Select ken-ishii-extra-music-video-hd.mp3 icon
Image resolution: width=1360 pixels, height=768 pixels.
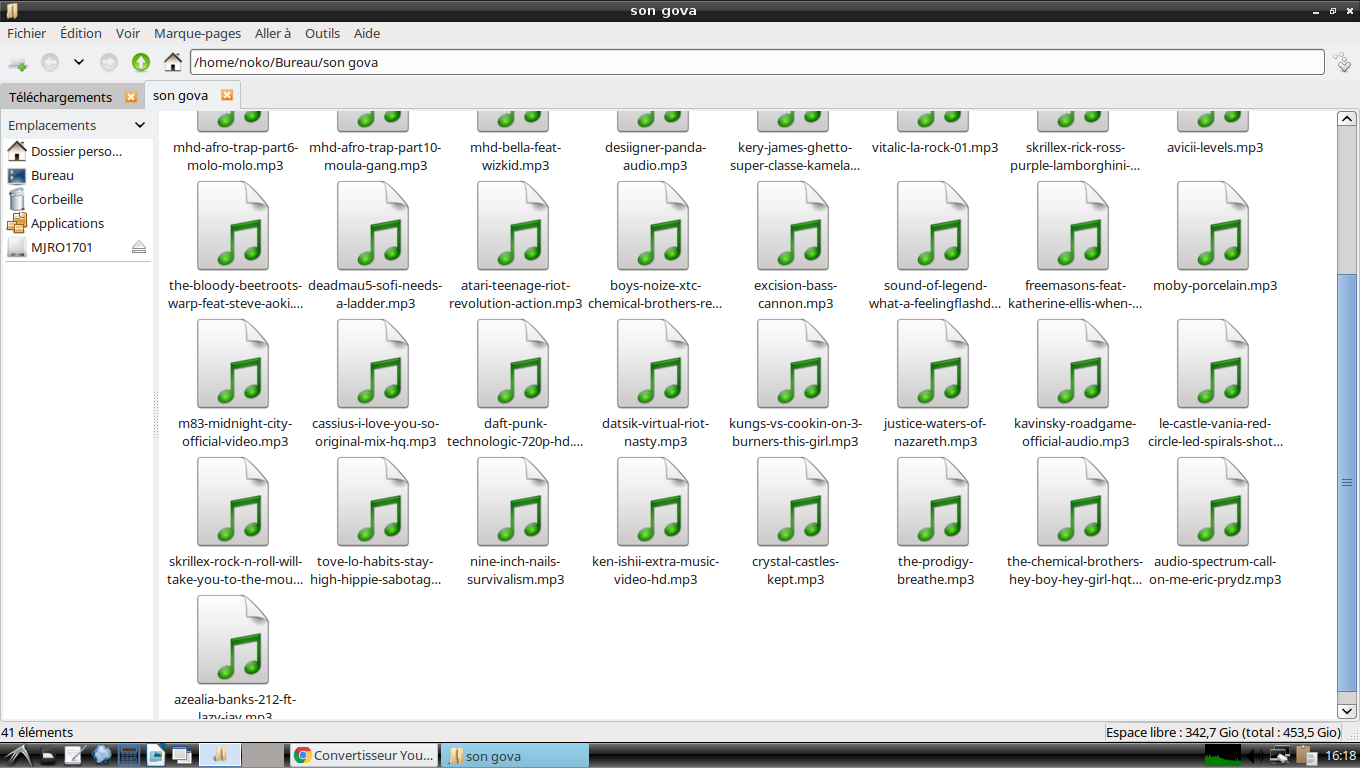point(655,502)
